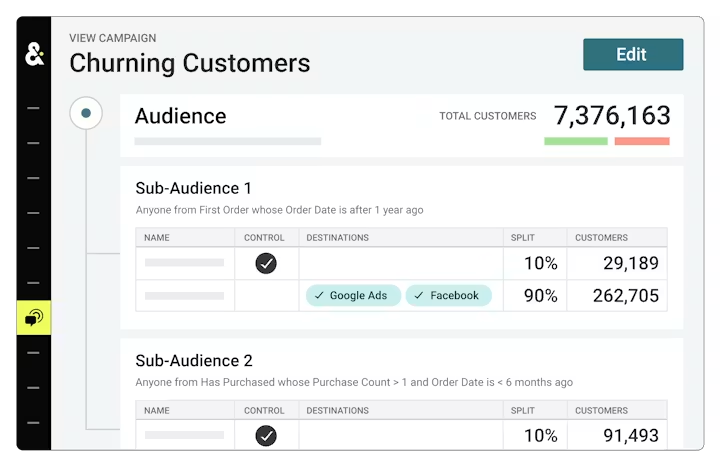This screenshot has height=467, width=720.
Task: Click the Audience section title
Action: pos(180,116)
